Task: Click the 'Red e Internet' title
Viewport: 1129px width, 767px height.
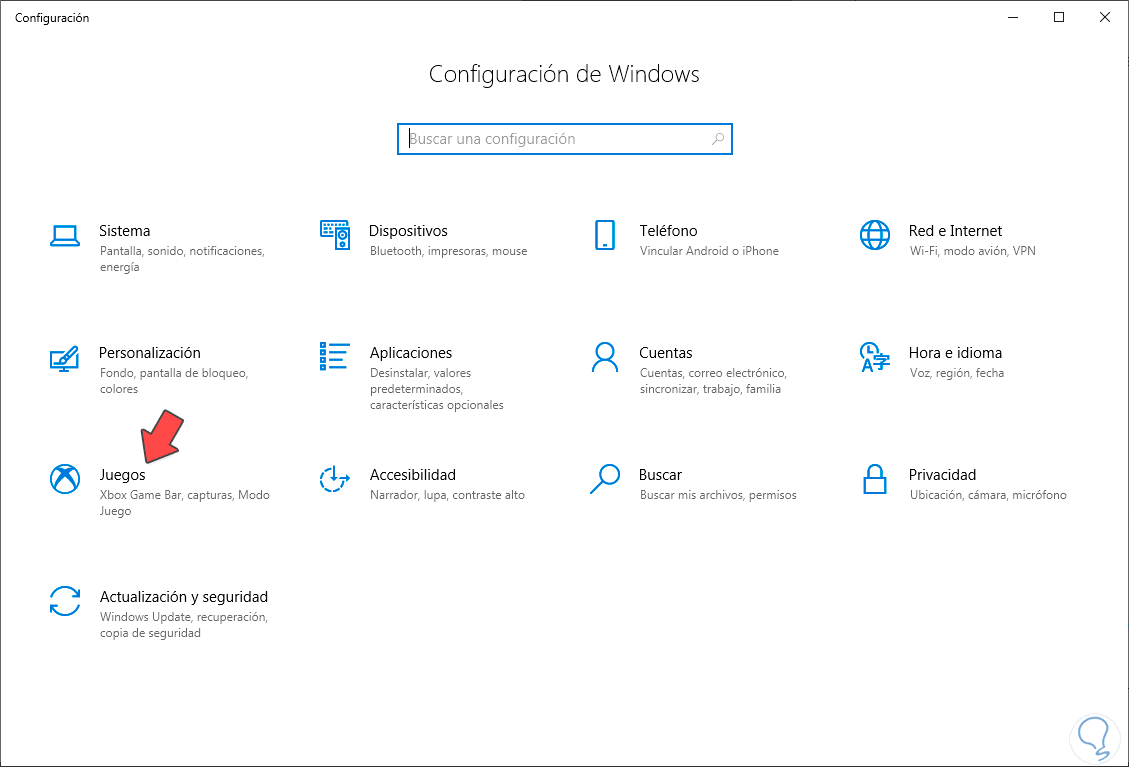Action: [955, 231]
